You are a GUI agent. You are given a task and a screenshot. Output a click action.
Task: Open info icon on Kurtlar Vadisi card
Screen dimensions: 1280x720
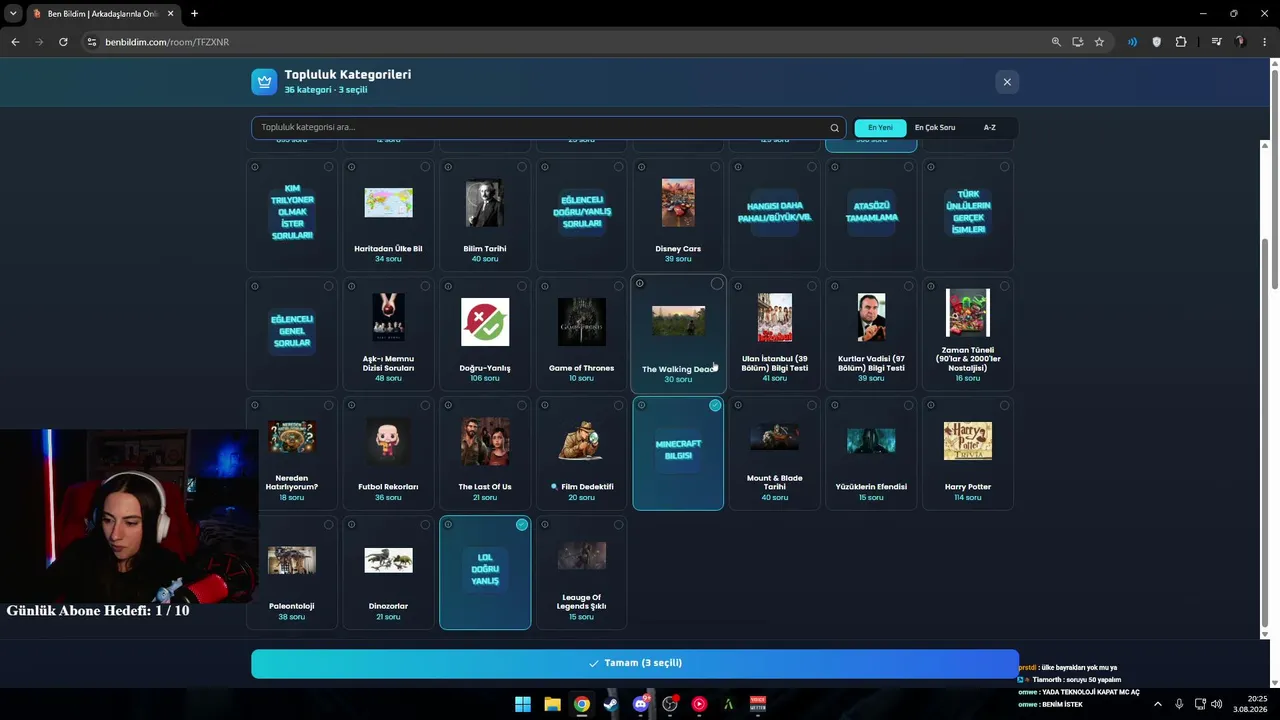click(835, 286)
